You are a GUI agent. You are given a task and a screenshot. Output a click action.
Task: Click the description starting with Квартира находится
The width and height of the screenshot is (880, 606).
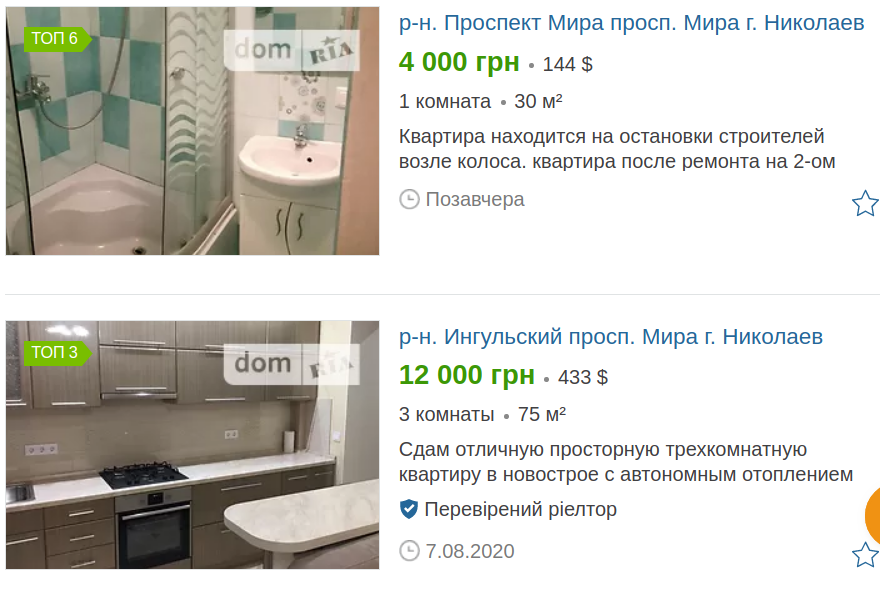[x=617, y=149]
